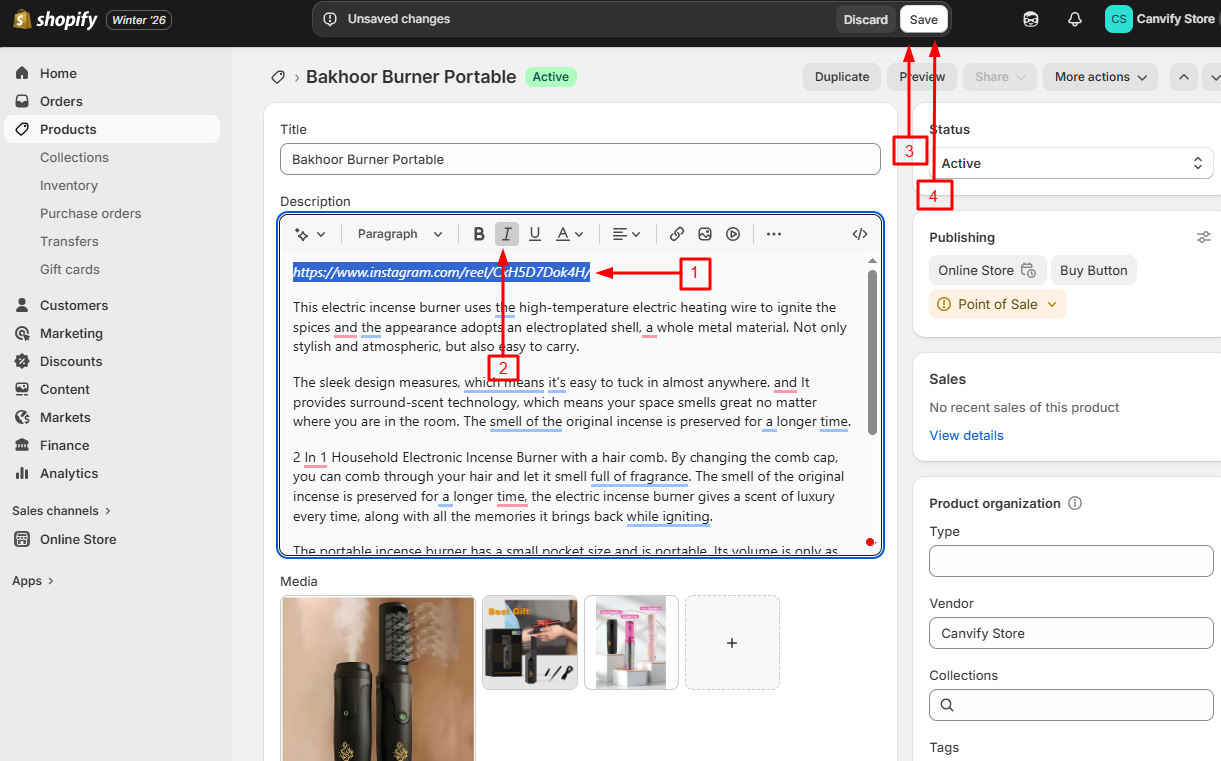The width and height of the screenshot is (1221, 761).
Task: Open publishing channel settings icon
Action: [1204, 237]
